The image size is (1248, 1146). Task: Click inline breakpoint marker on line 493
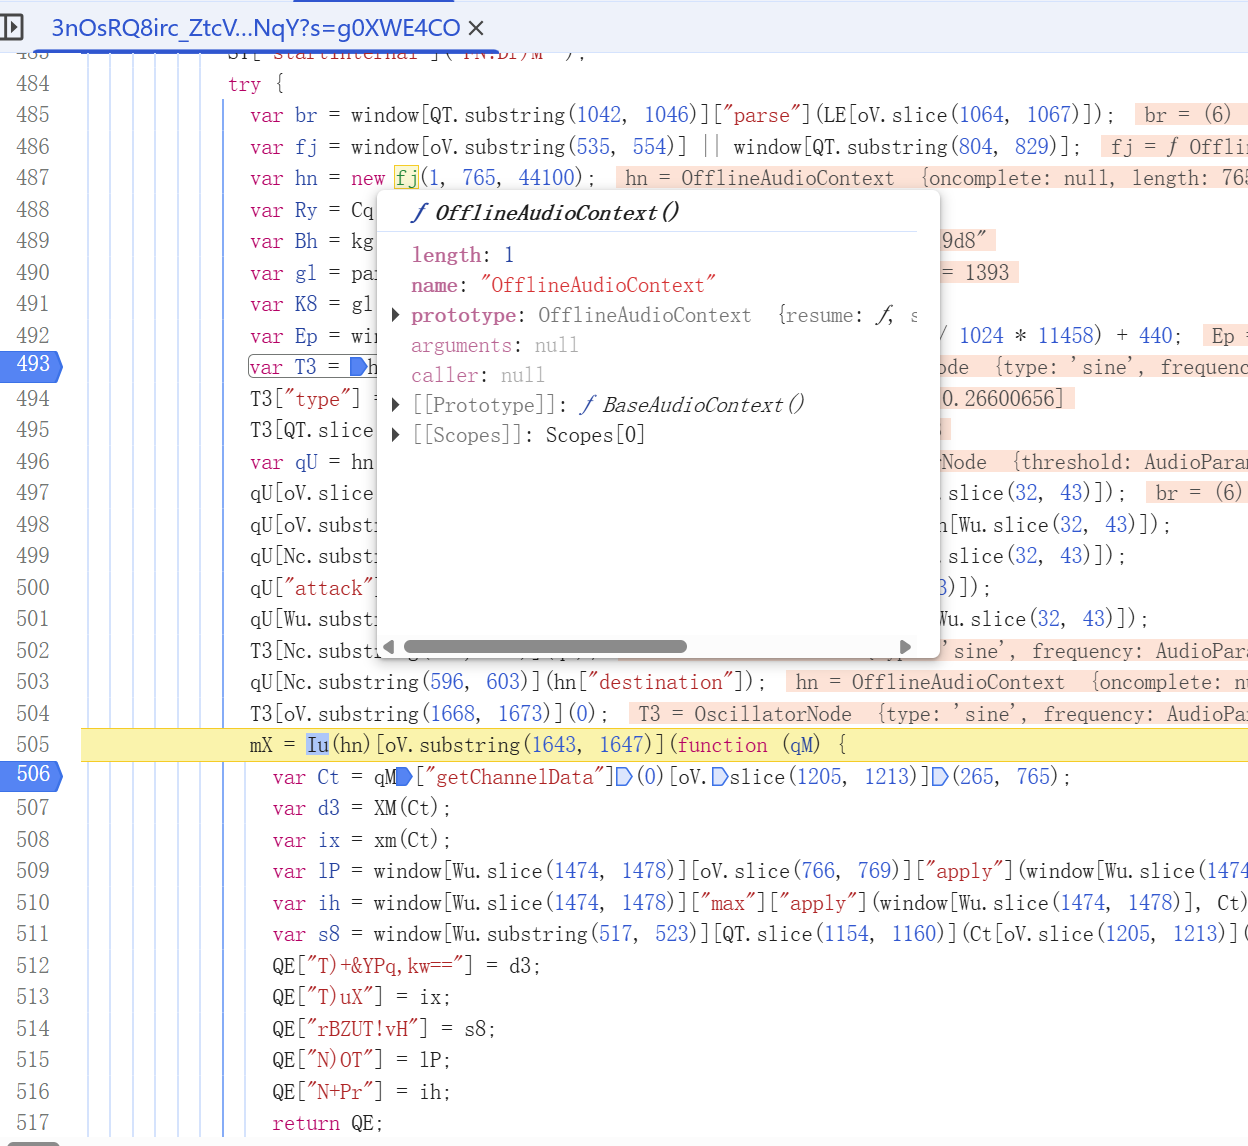point(357,367)
